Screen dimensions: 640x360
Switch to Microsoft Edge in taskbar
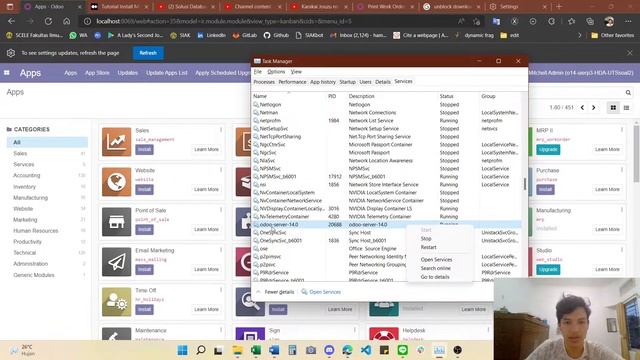[347, 350]
